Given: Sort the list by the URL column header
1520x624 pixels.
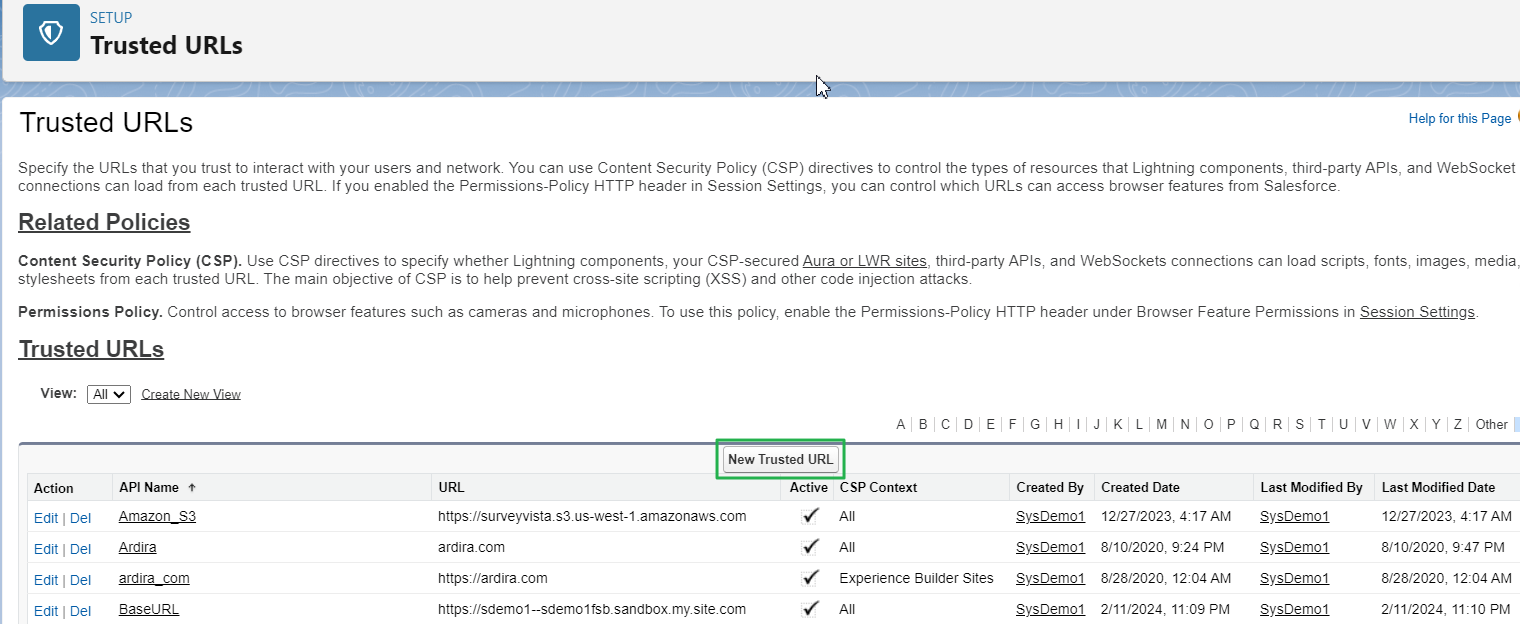Looking at the screenshot, I should click(451, 487).
